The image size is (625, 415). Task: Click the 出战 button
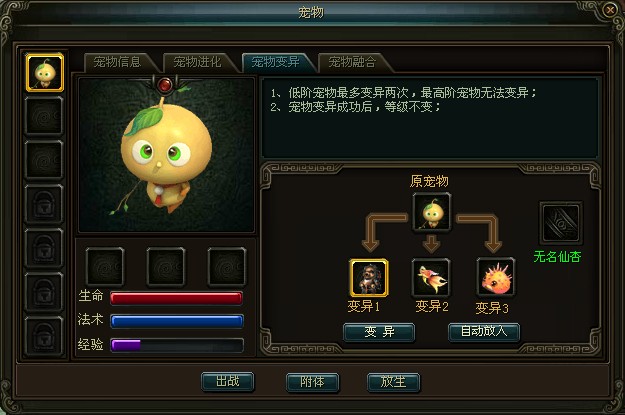[x=228, y=382]
